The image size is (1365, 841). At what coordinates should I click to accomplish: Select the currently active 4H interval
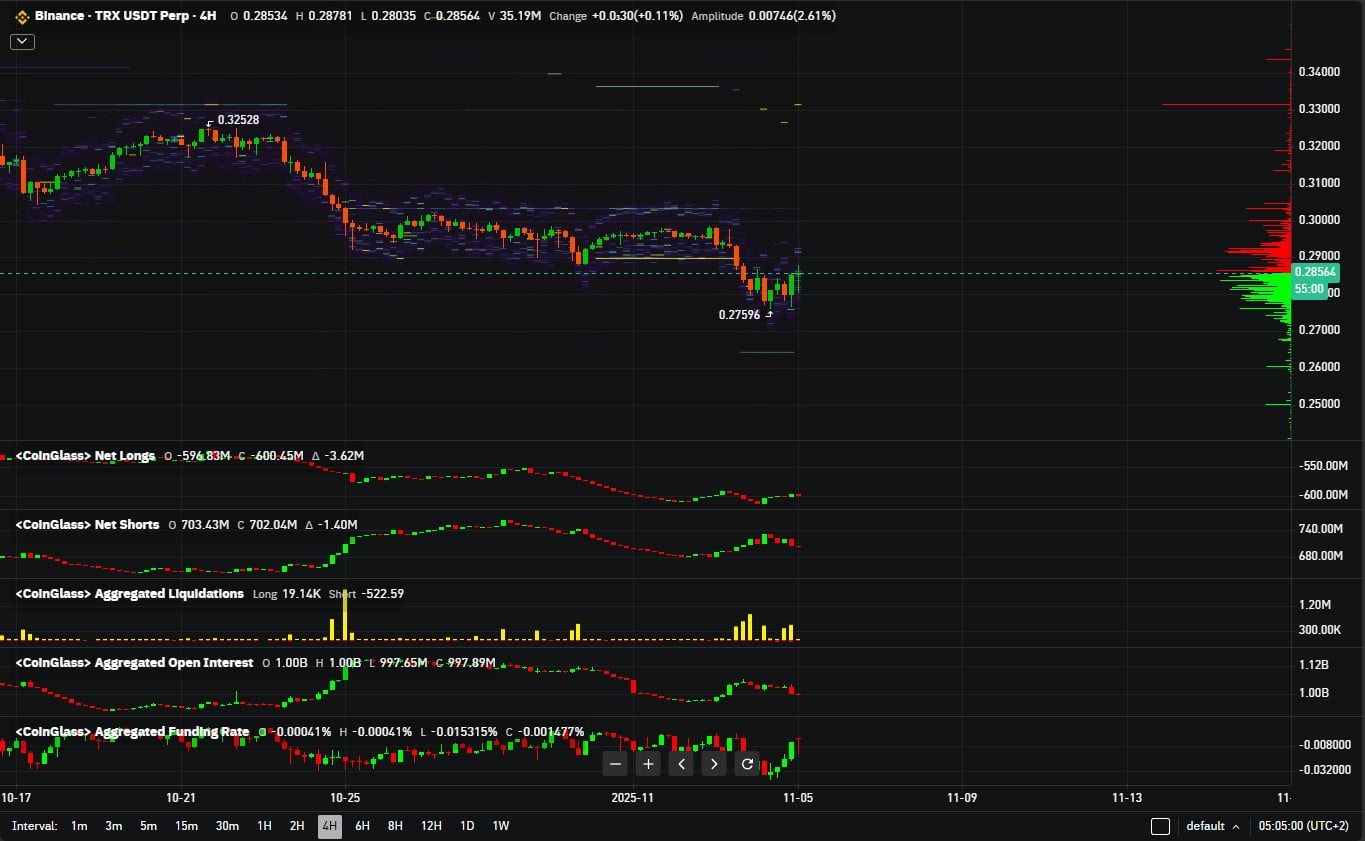click(329, 826)
